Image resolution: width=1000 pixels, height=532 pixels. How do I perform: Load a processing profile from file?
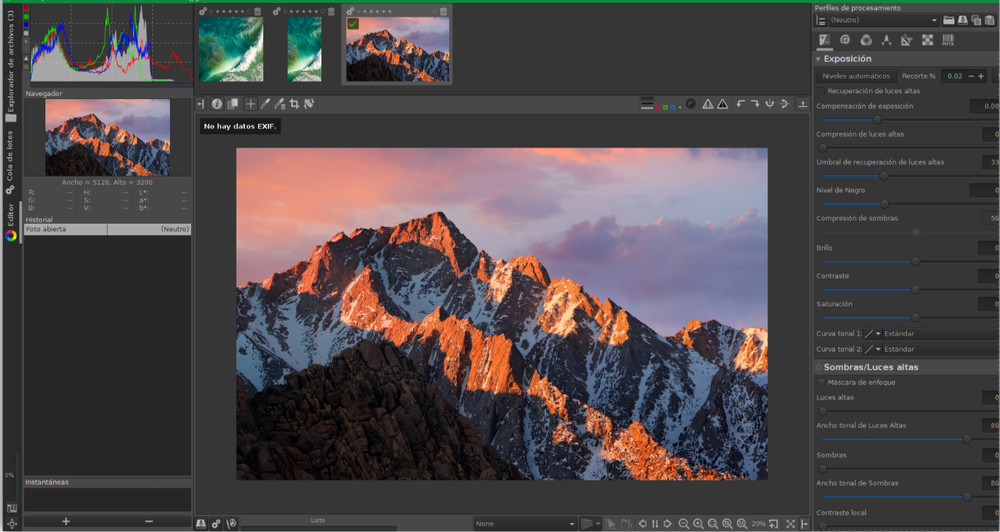coord(949,20)
